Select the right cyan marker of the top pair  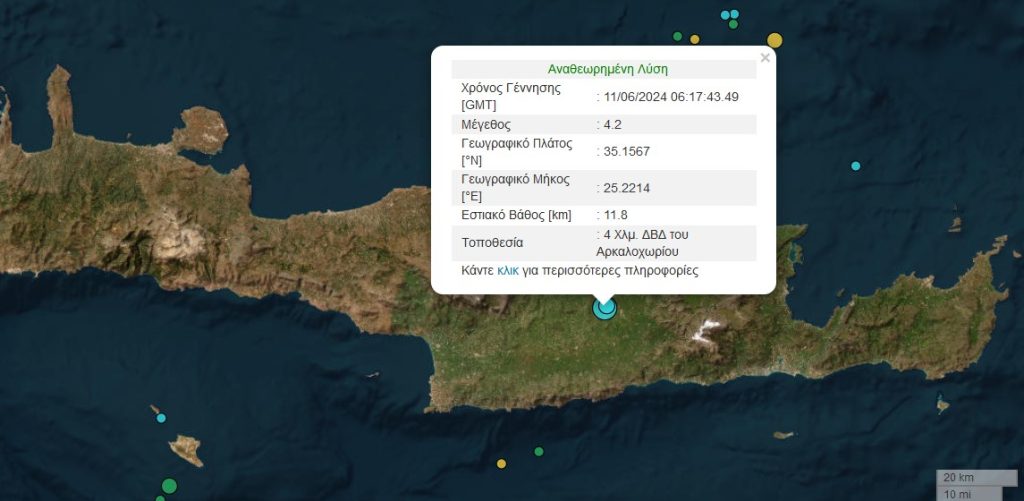click(735, 14)
